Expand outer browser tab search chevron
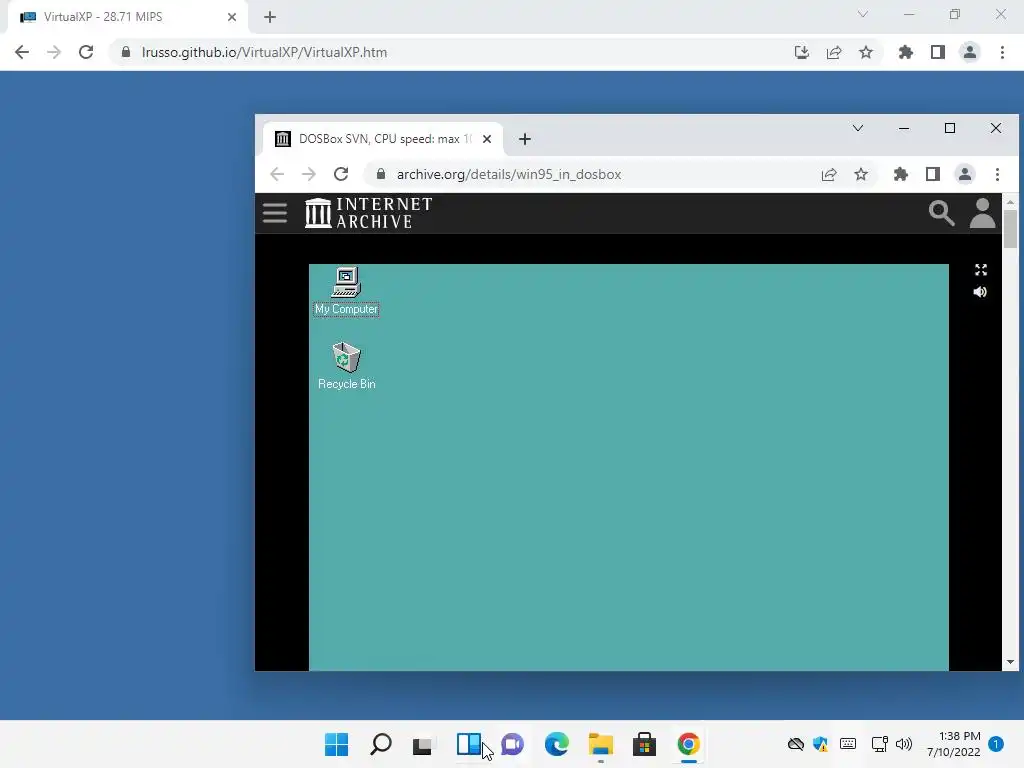 pyautogui.click(x=863, y=14)
